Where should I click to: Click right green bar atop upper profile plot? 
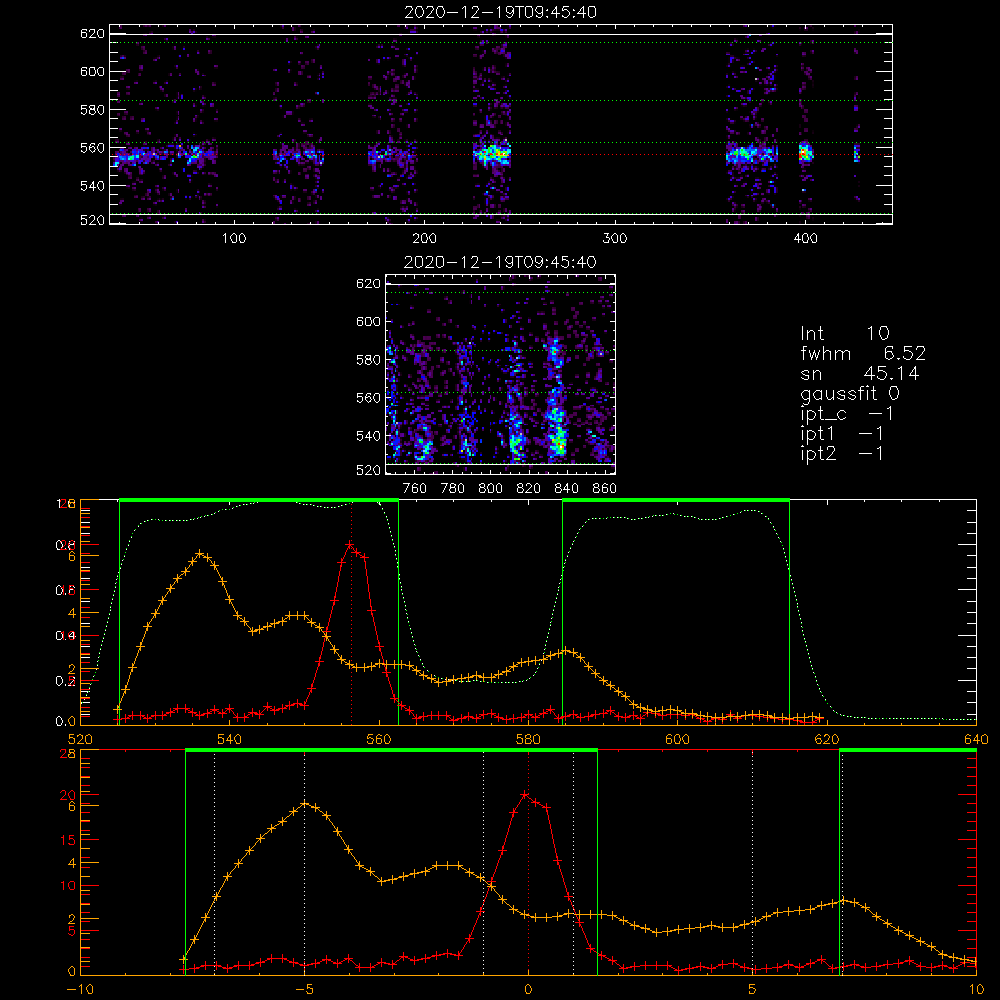coord(676,500)
